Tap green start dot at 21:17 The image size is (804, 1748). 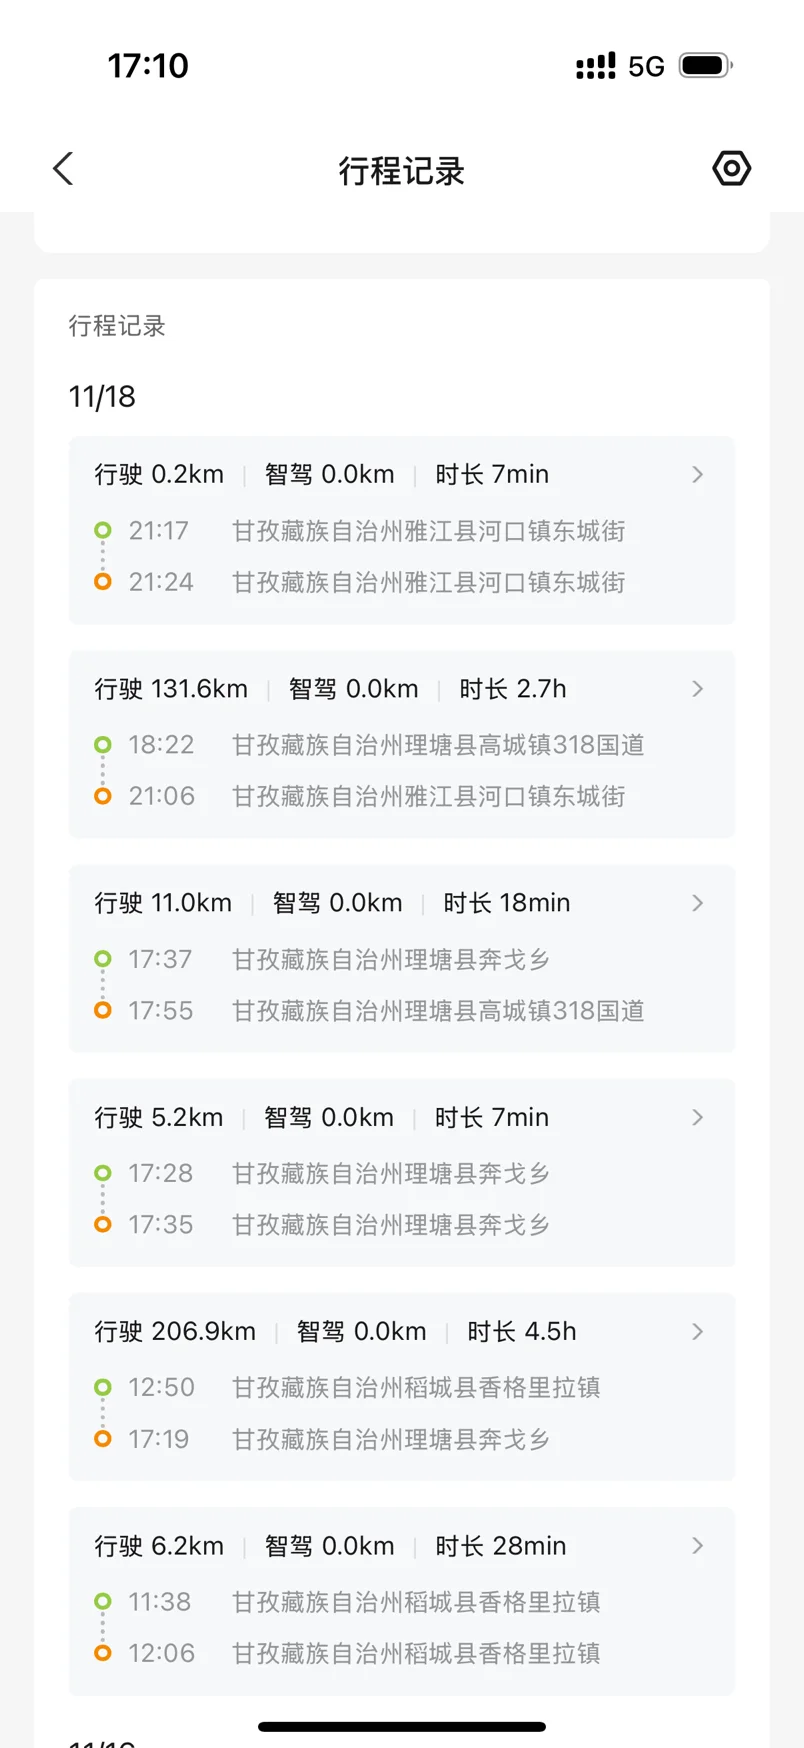click(102, 530)
